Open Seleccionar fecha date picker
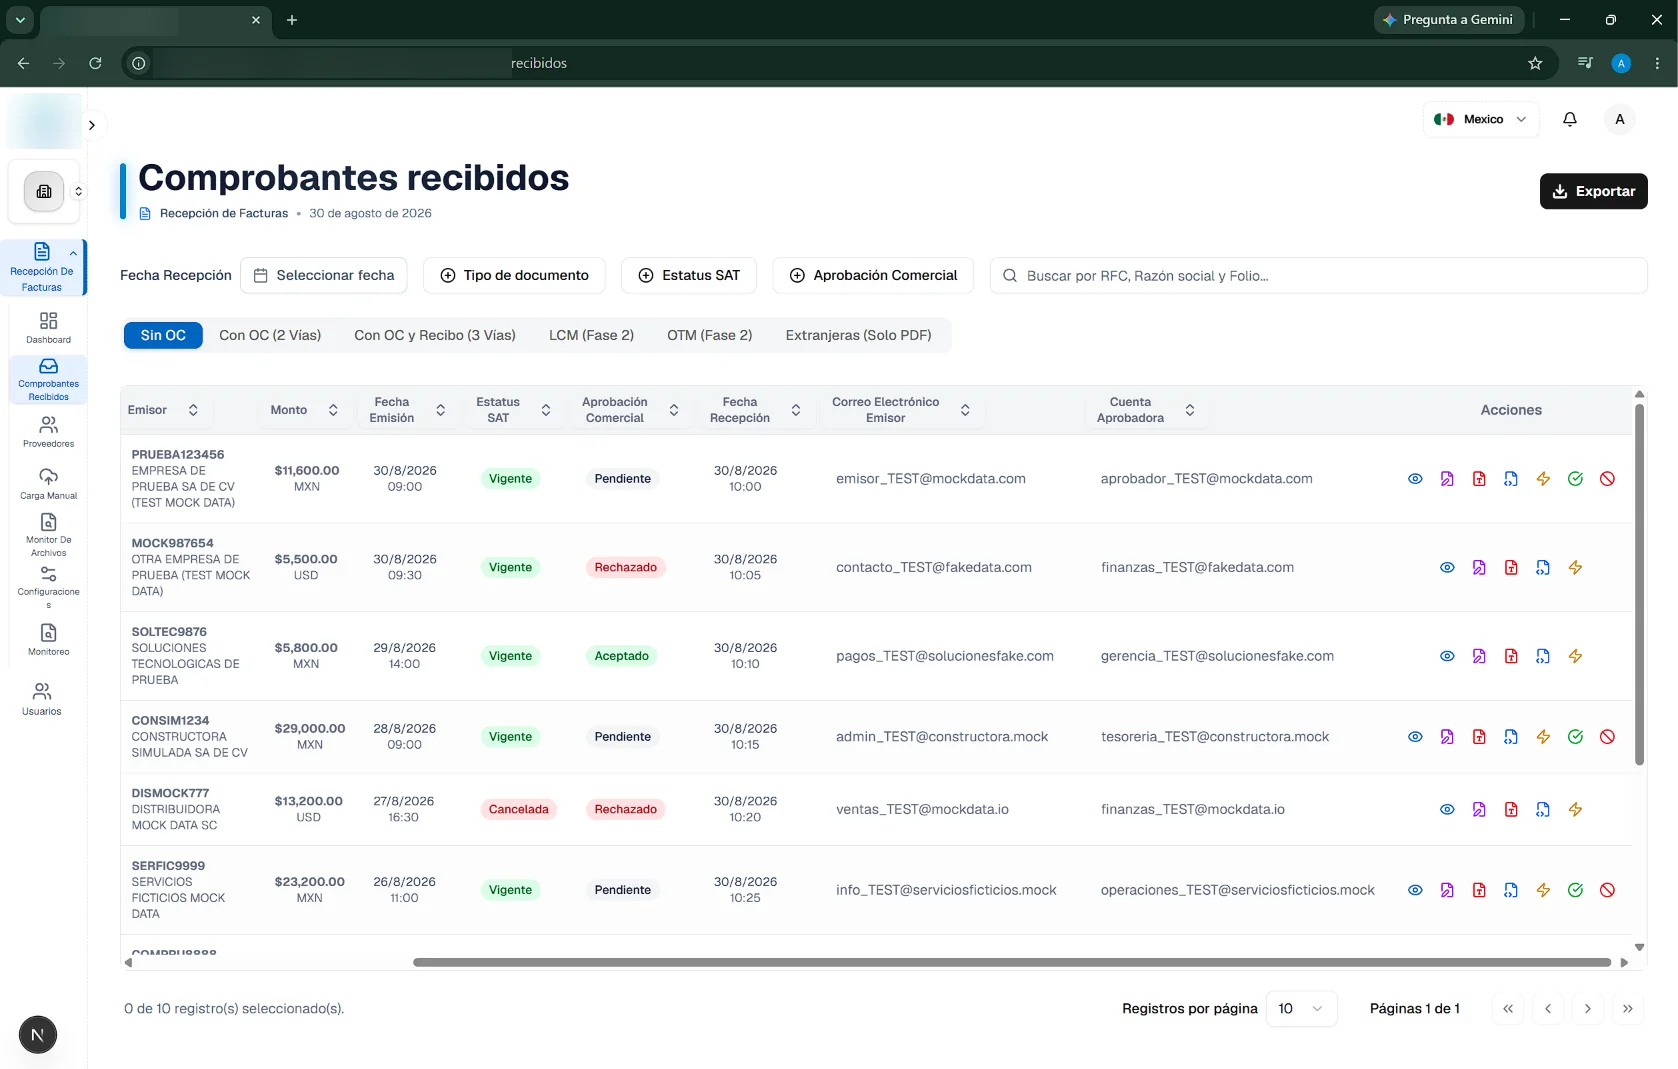 [x=324, y=276]
